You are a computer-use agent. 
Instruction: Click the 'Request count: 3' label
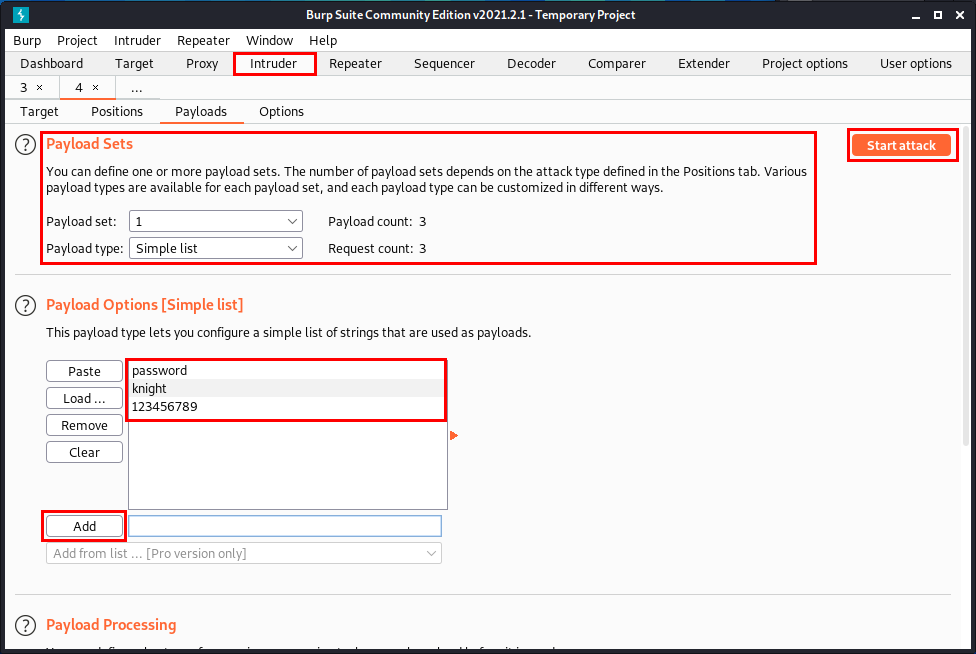pos(377,248)
